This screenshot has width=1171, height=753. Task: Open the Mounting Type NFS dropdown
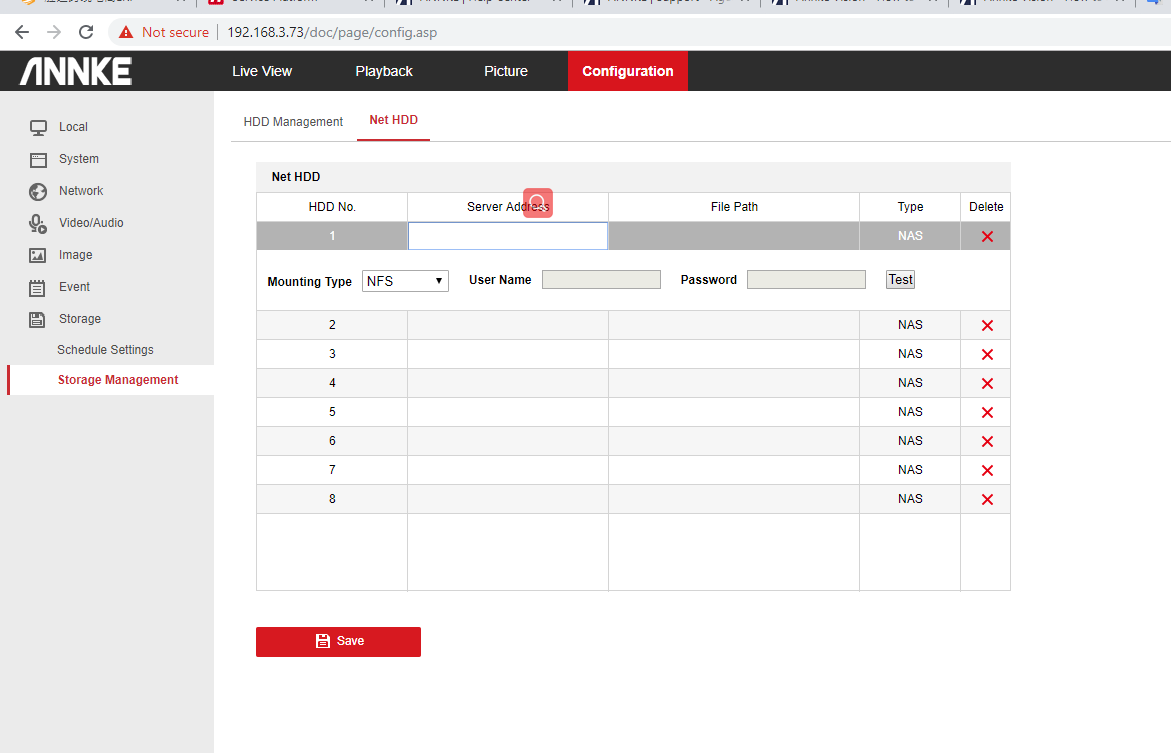405,281
